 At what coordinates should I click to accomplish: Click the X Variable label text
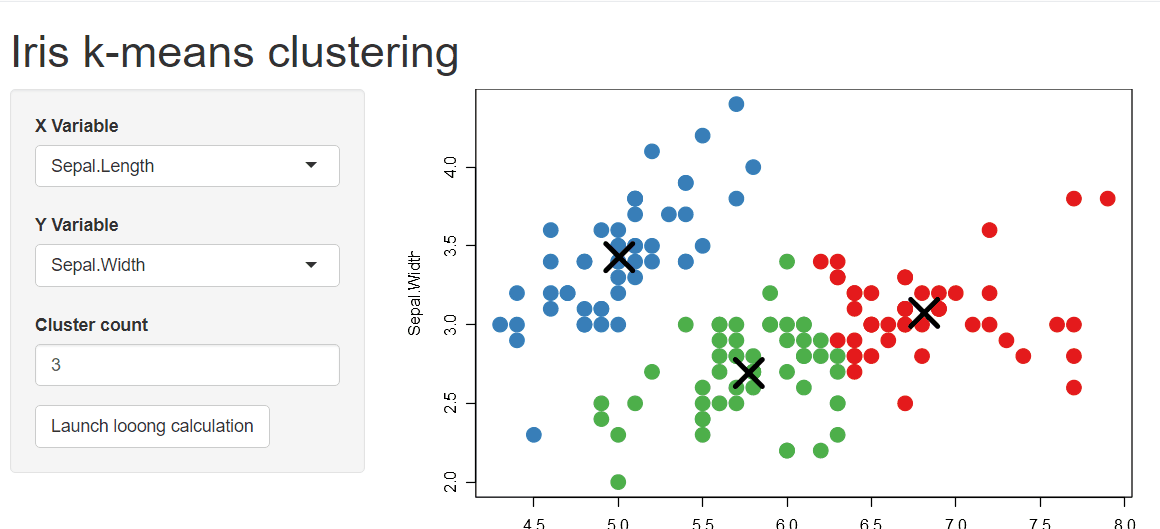coord(77,126)
